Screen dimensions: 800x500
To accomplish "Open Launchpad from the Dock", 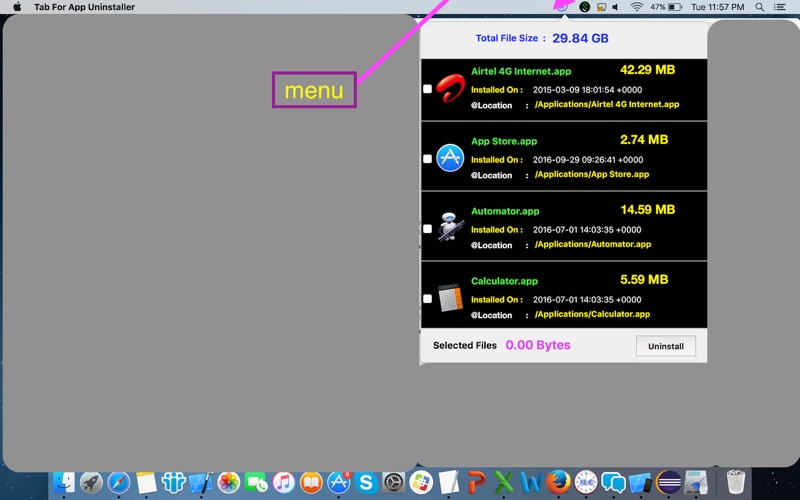I will [91, 482].
